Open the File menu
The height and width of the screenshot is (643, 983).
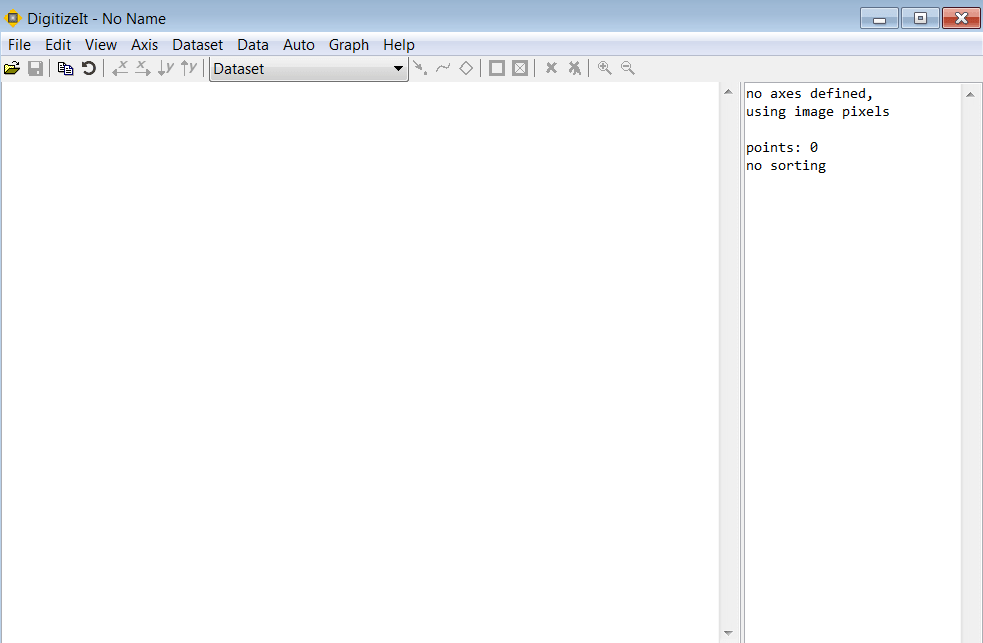(x=19, y=45)
